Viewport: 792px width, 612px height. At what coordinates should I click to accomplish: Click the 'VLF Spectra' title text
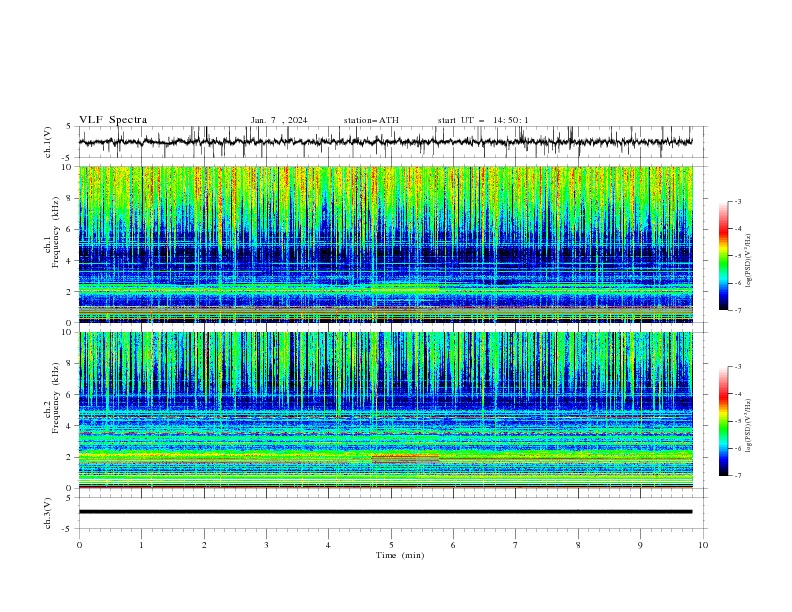pos(113,120)
